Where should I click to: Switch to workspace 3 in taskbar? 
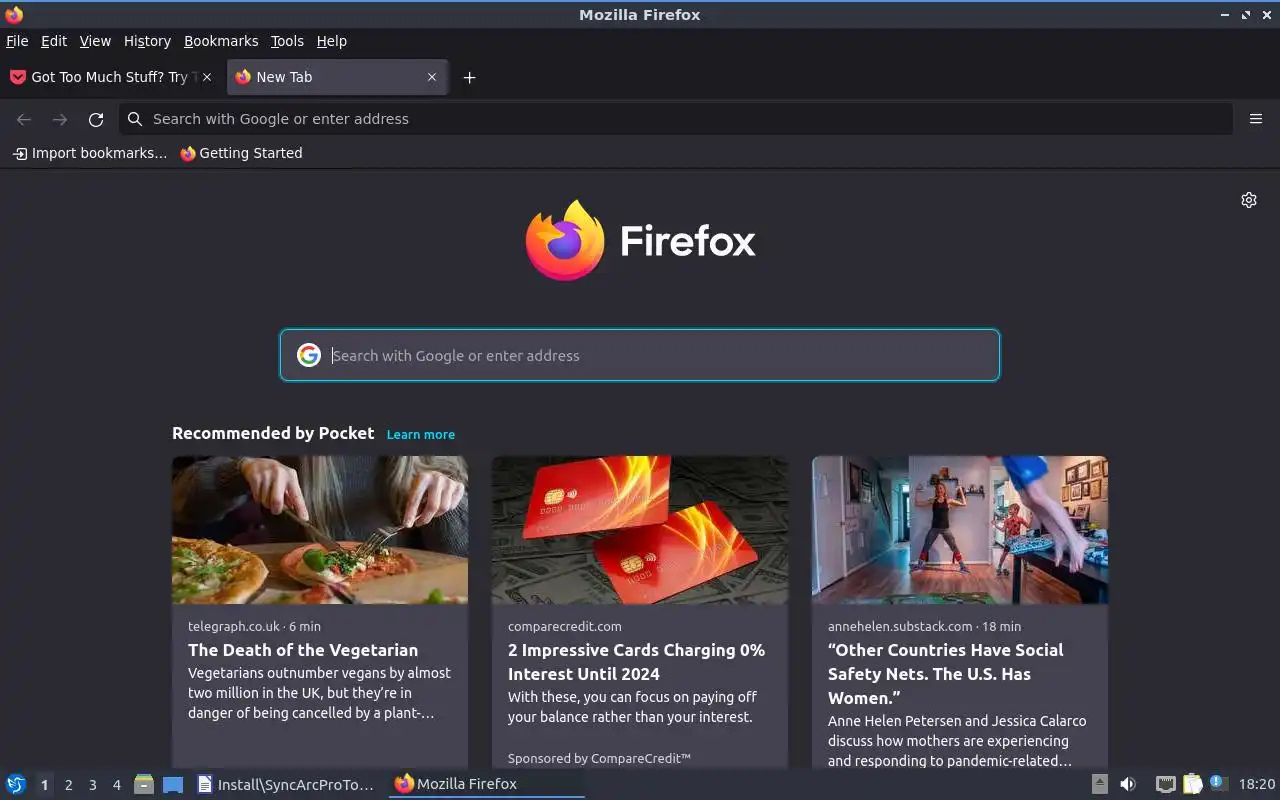pyautogui.click(x=92, y=785)
